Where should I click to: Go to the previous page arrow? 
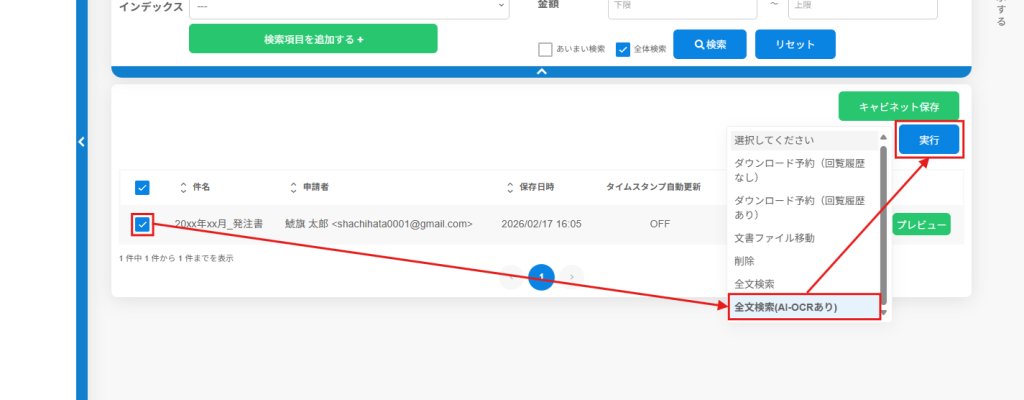point(511,276)
